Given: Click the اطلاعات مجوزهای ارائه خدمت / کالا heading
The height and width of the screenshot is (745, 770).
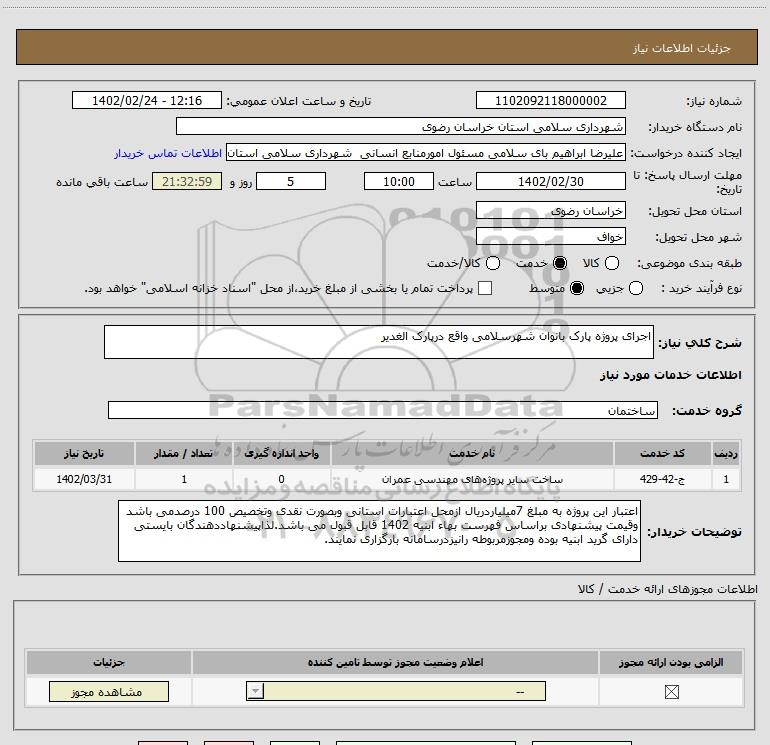Looking at the screenshot, I should 667,589.
